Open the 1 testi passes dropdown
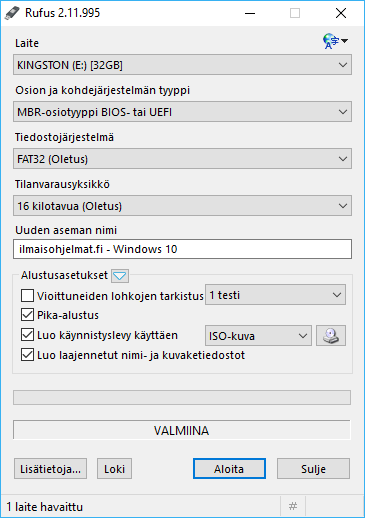The height and width of the screenshot is (518, 365). point(275,295)
